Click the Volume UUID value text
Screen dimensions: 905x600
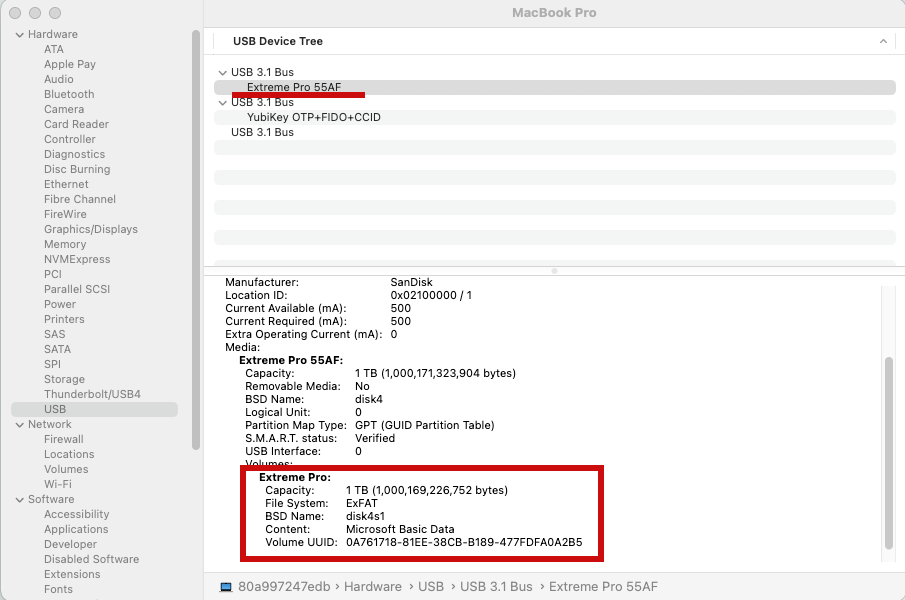coord(464,542)
